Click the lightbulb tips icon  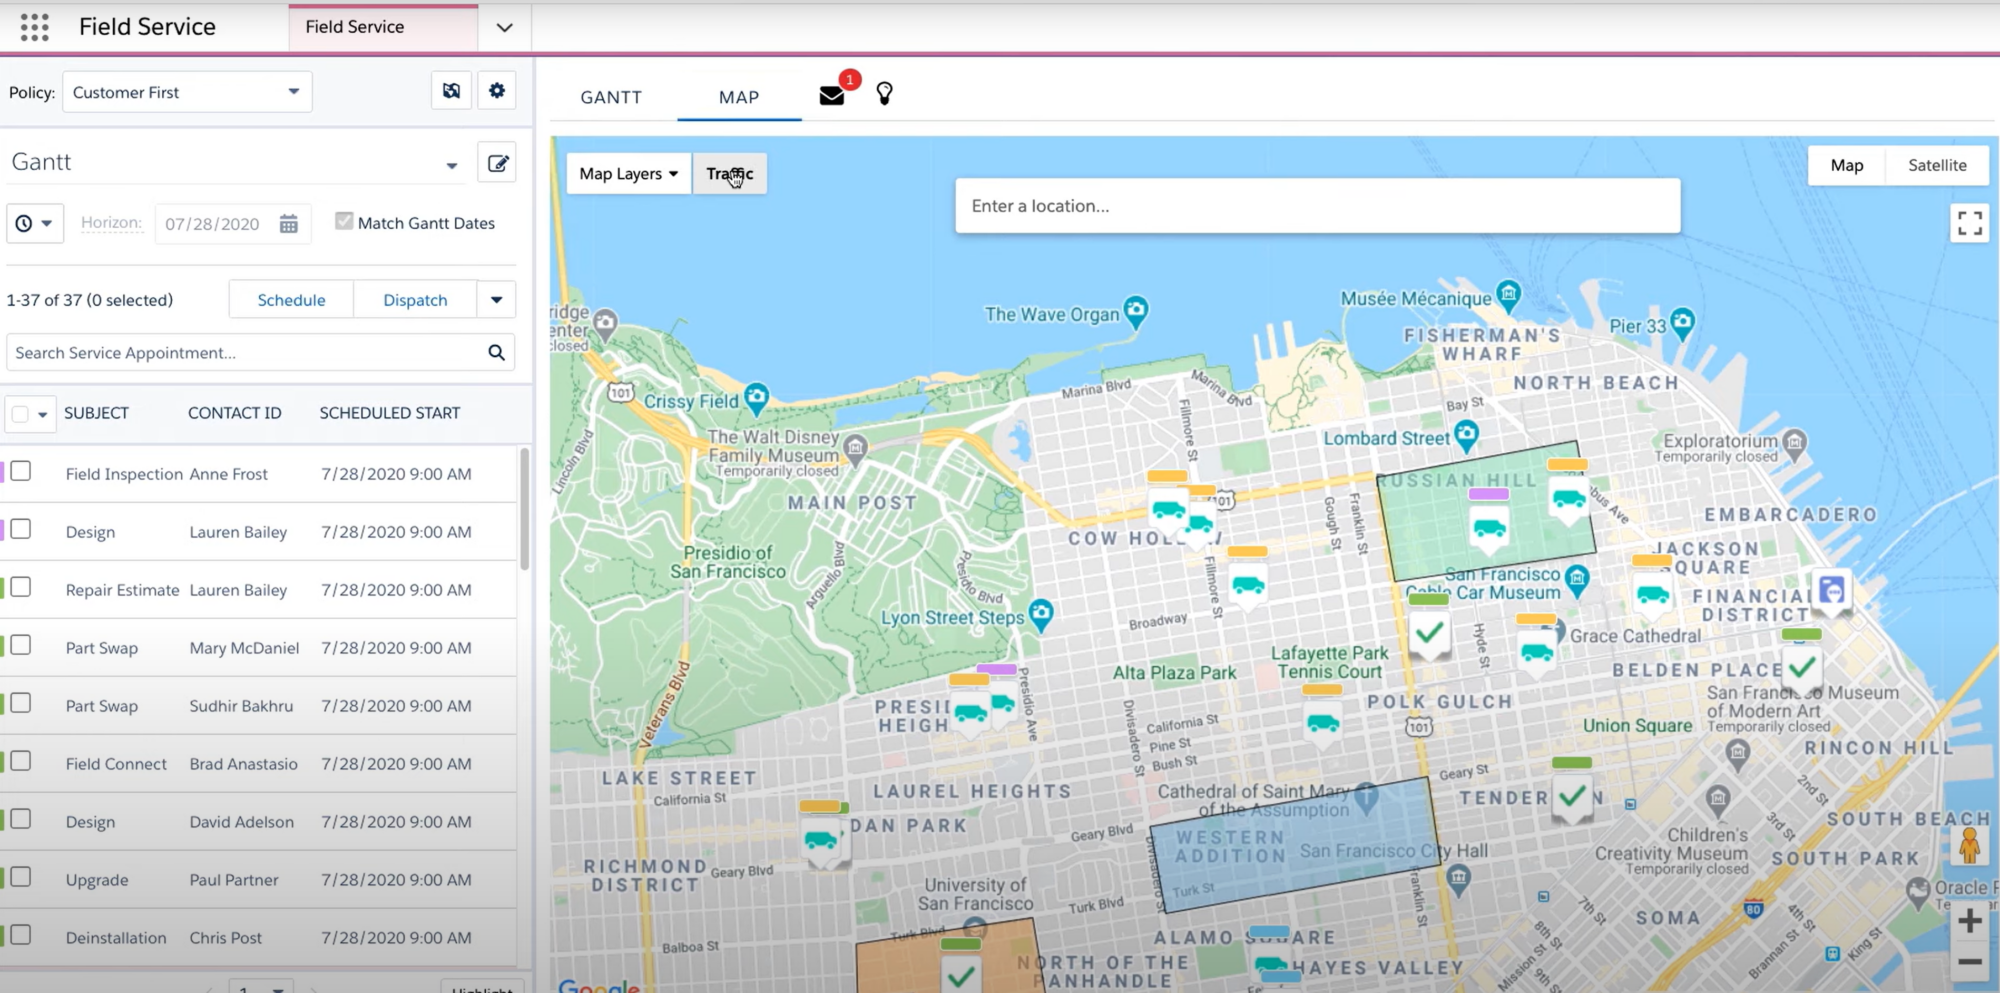[884, 94]
